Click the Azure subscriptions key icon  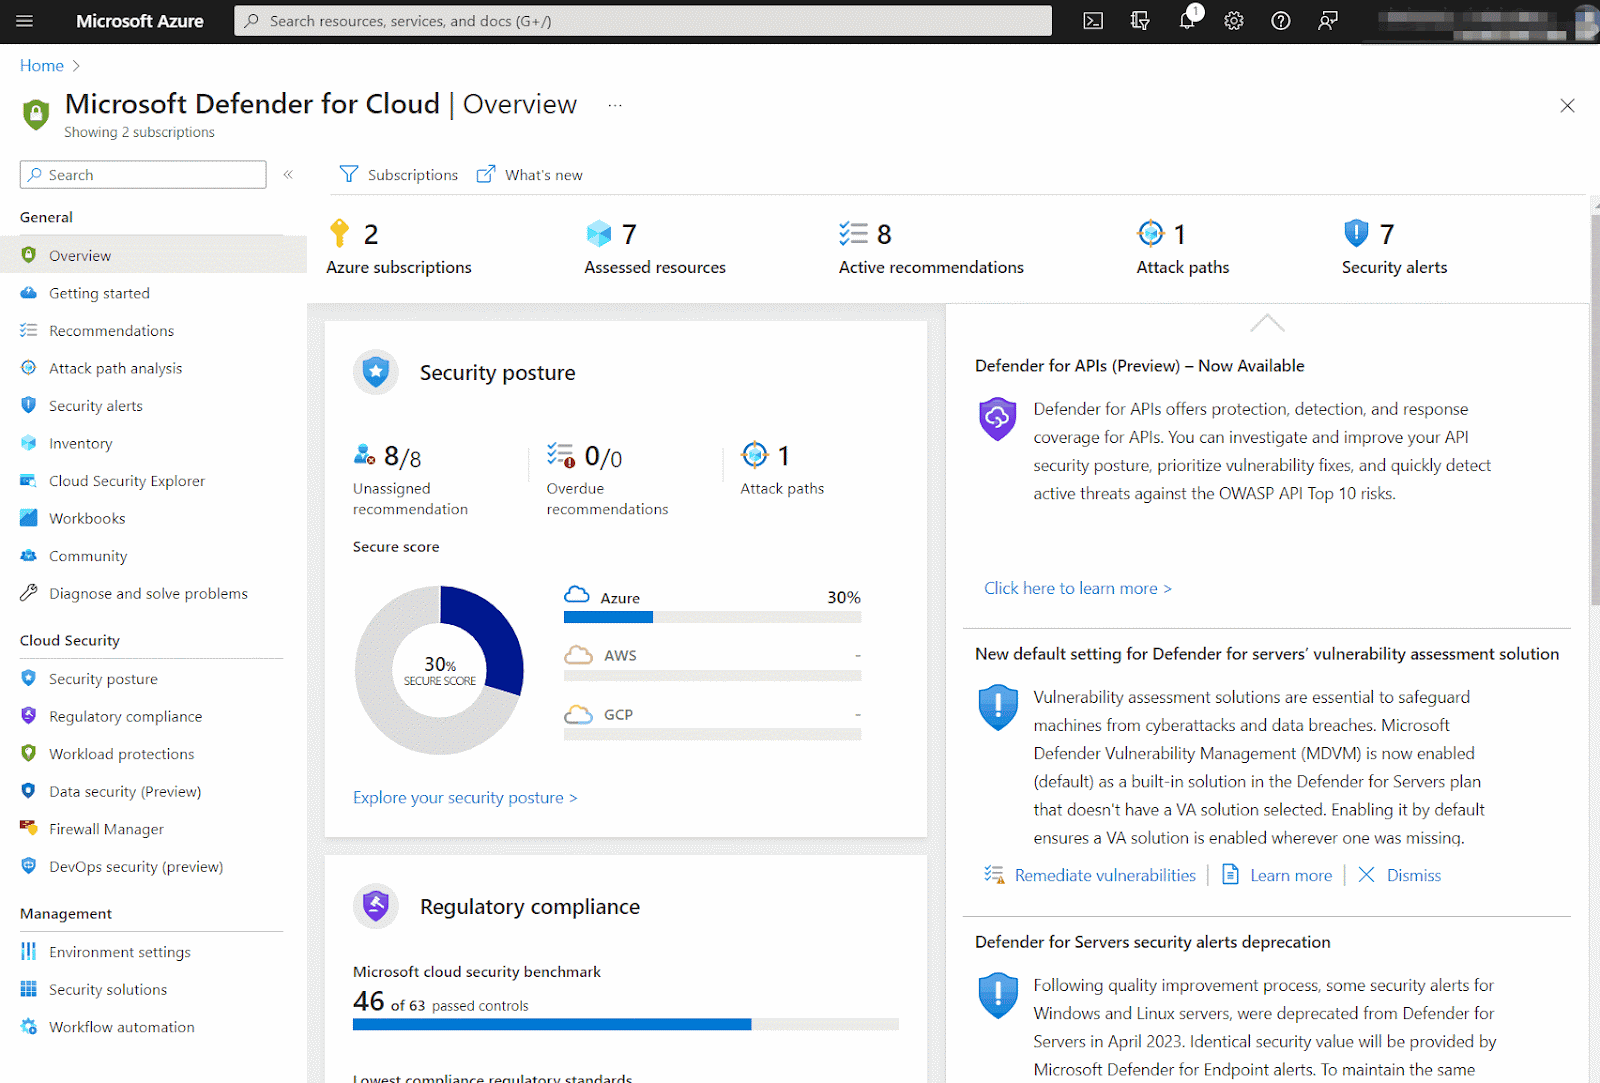click(x=340, y=233)
